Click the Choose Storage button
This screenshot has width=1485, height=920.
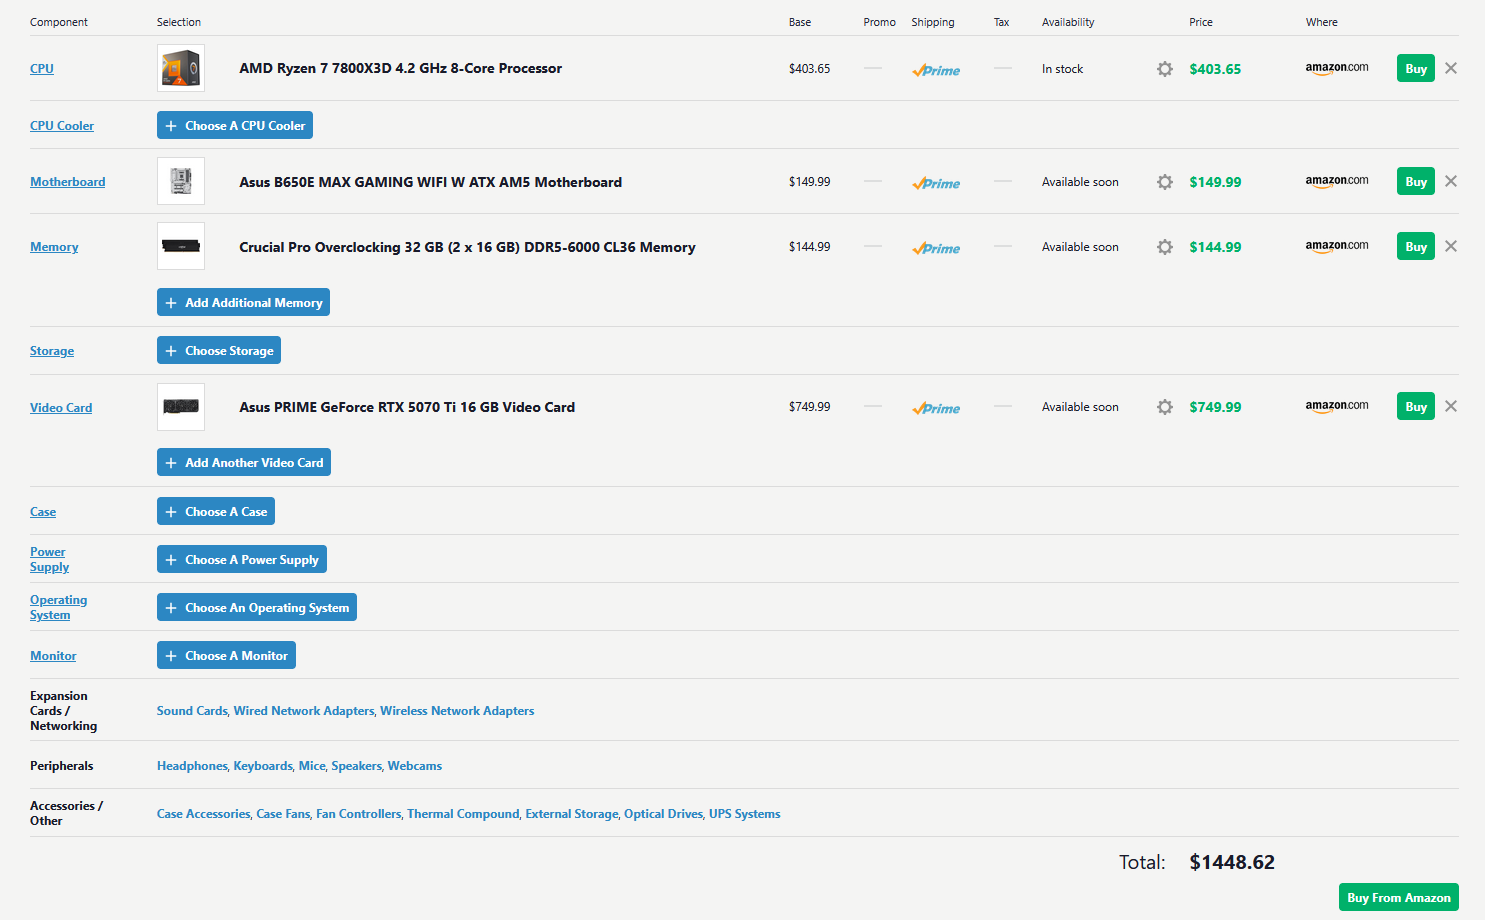[219, 350]
